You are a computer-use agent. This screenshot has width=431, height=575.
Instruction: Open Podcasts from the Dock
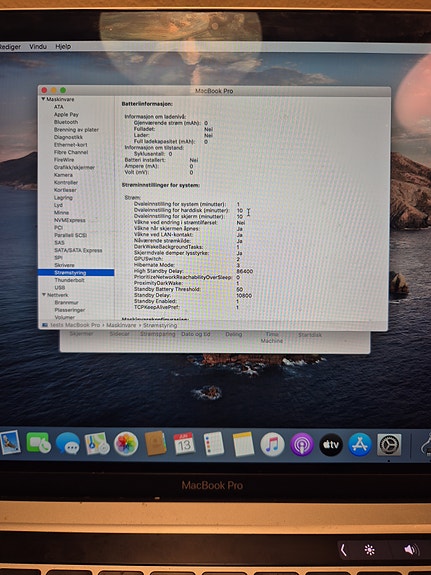coord(302,444)
